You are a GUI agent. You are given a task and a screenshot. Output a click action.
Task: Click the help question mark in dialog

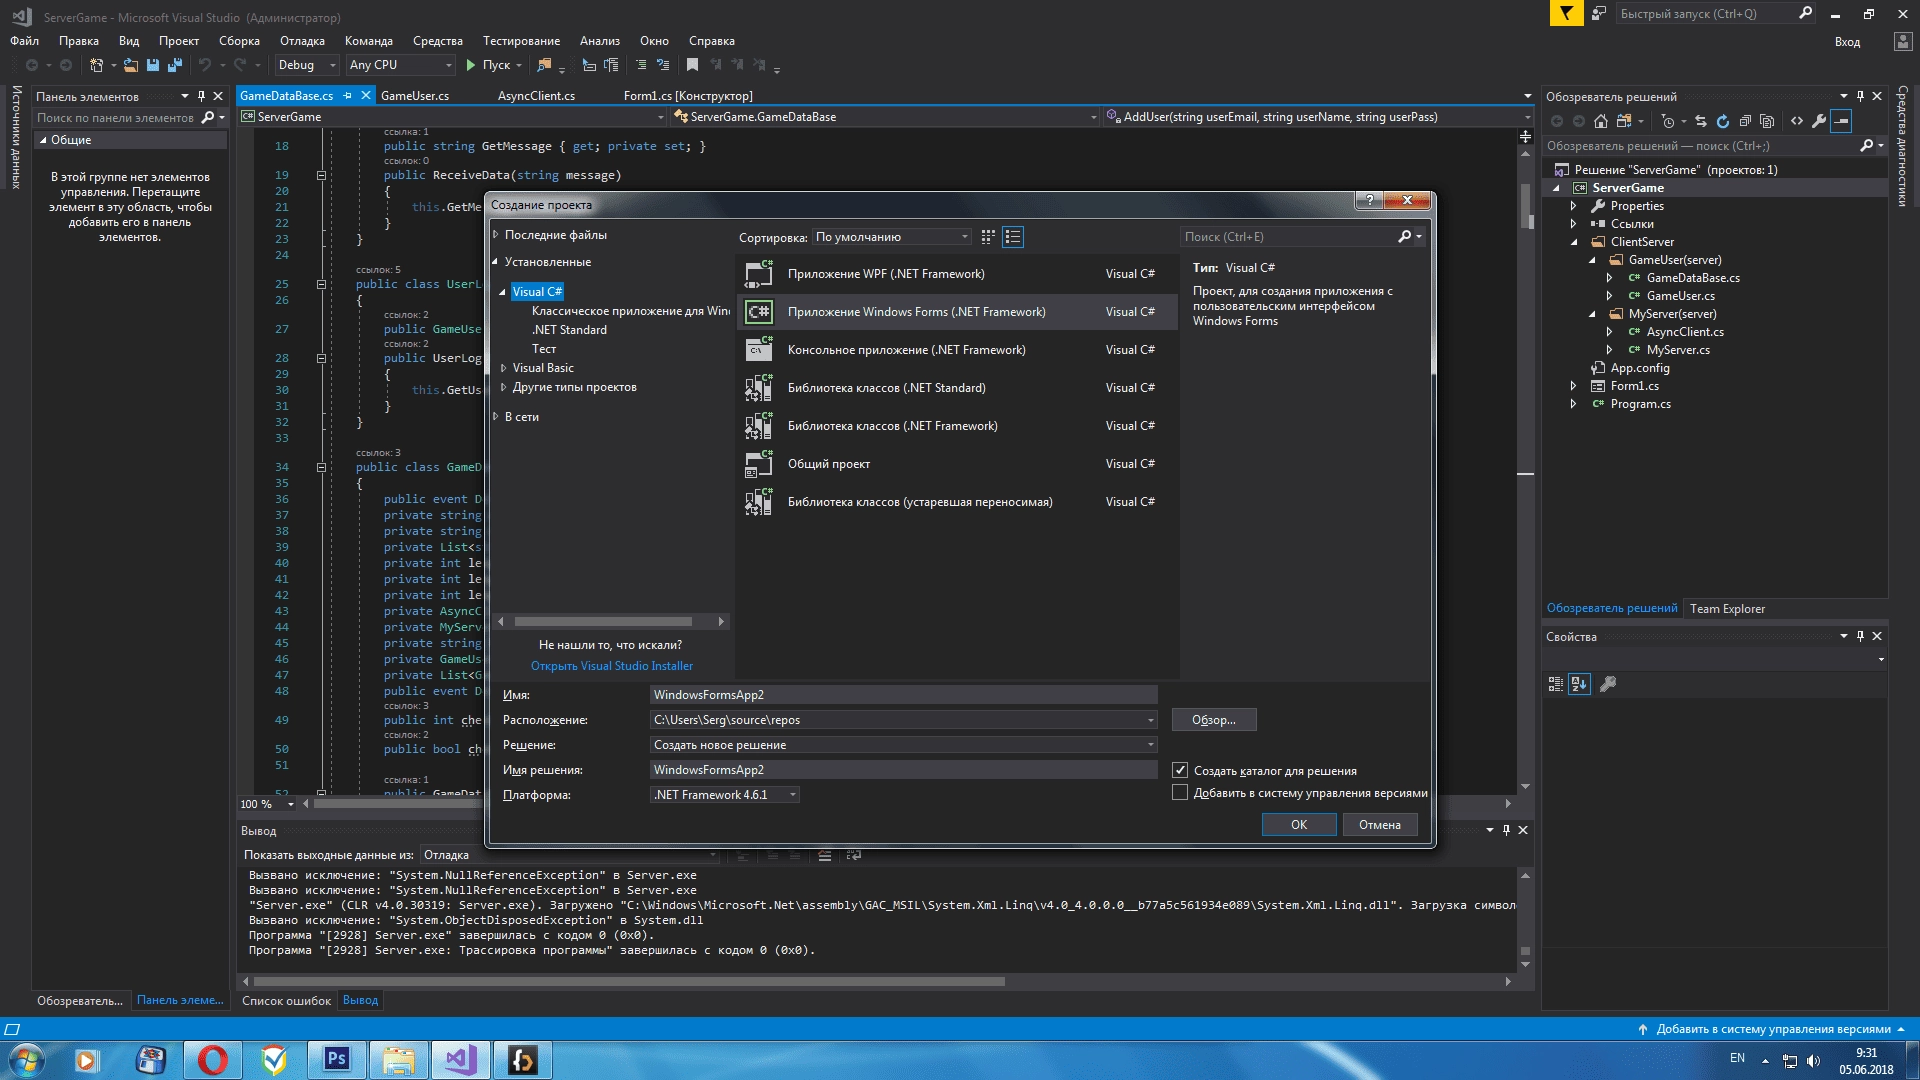[x=1370, y=200]
